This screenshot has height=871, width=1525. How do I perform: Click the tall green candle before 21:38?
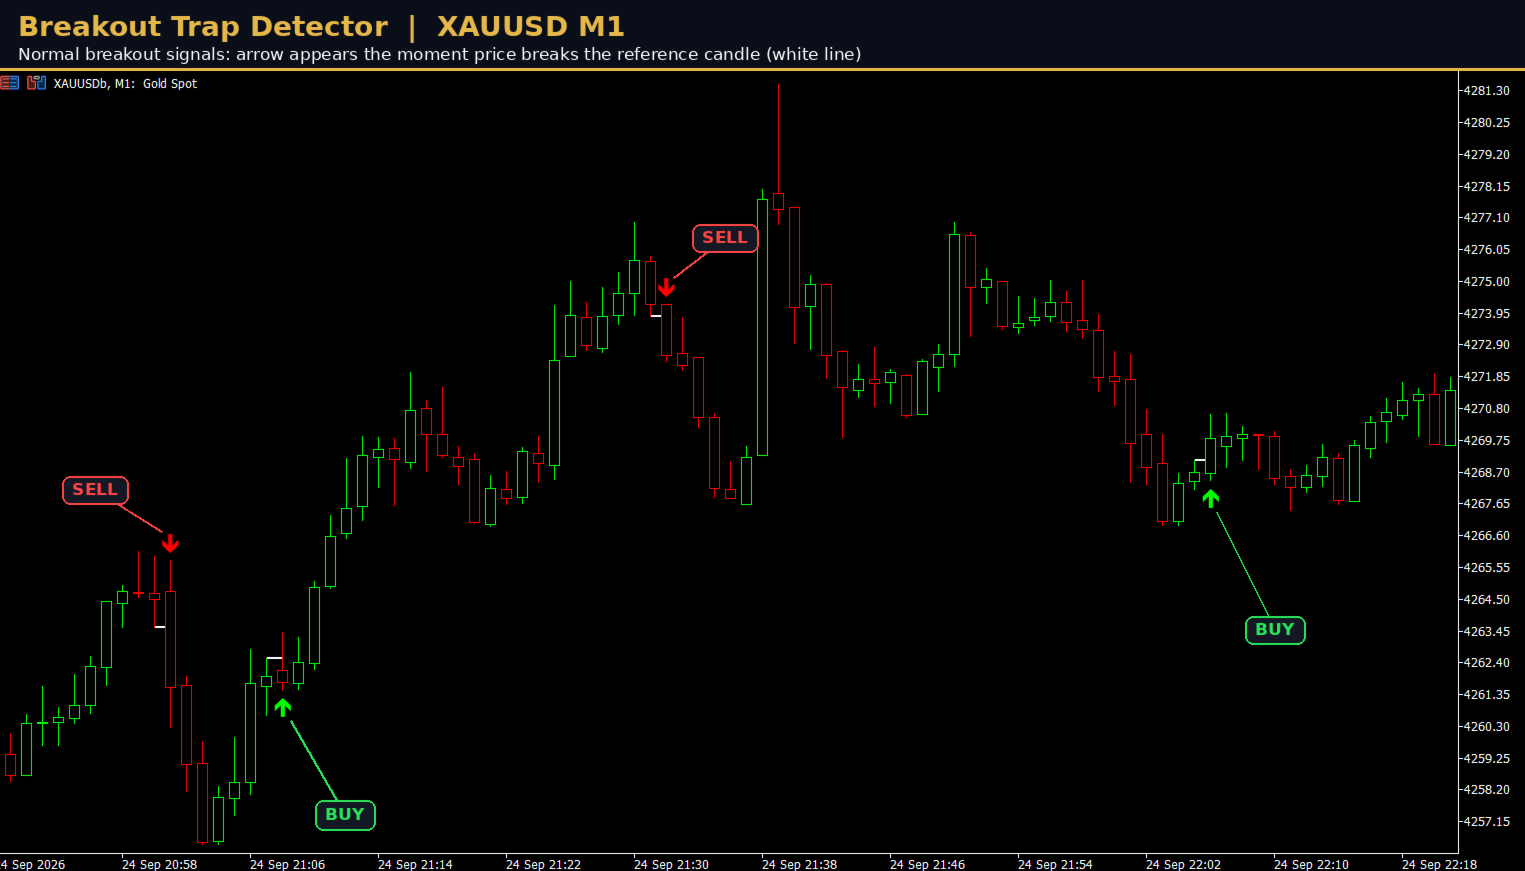tap(762, 327)
